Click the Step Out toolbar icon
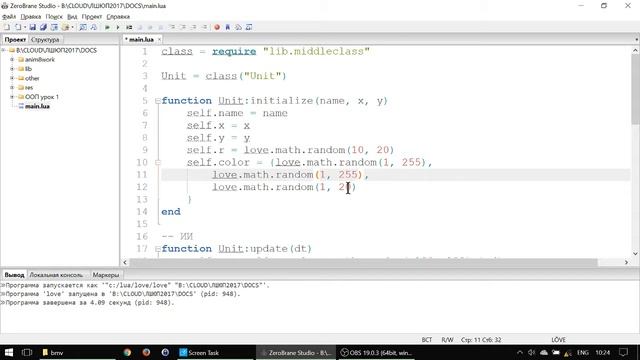Viewport: 640px width, 360px height. pos(193,27)
